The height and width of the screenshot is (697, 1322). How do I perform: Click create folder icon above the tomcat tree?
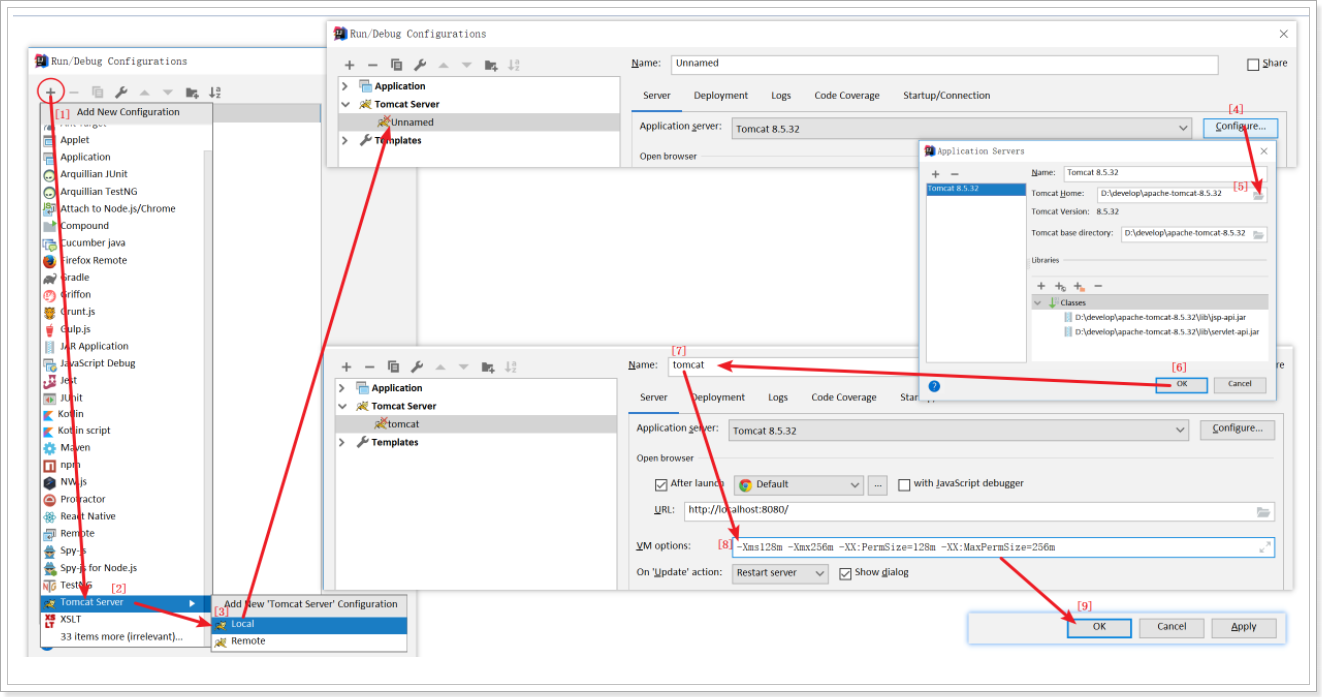click(488, 367)
